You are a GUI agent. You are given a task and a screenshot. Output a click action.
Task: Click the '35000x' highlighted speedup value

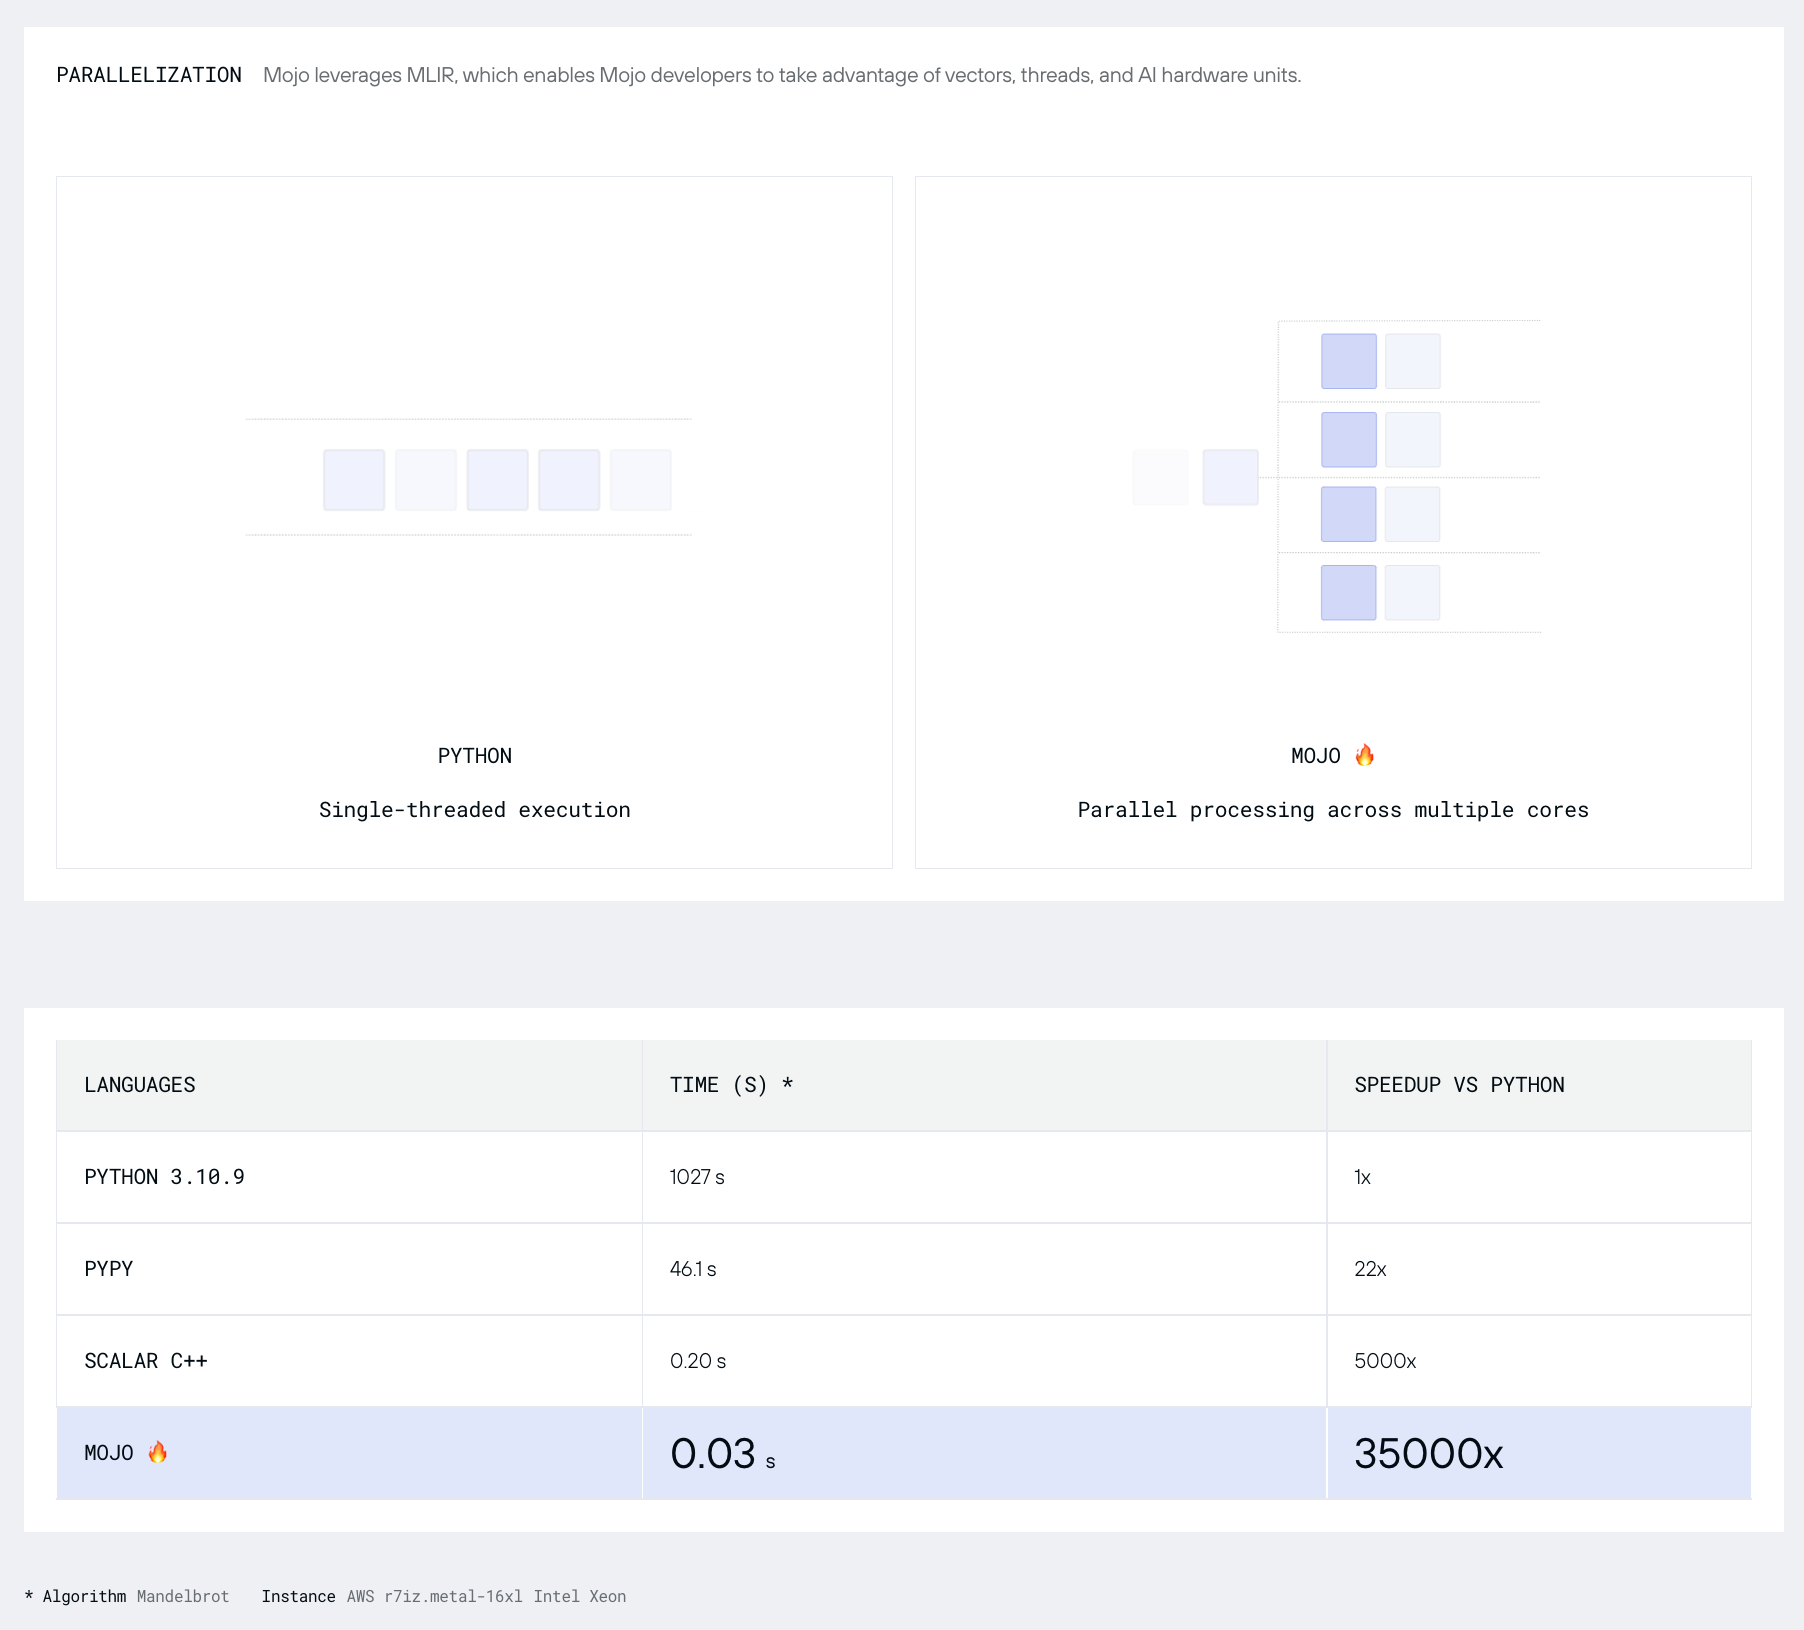(1429, 1454)
